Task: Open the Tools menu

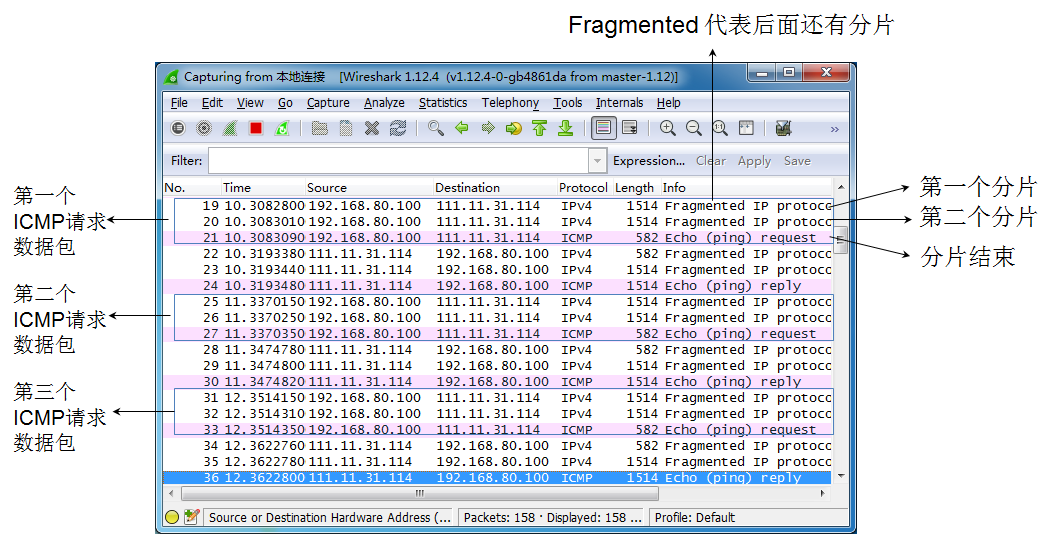Action: coord(568,103)
